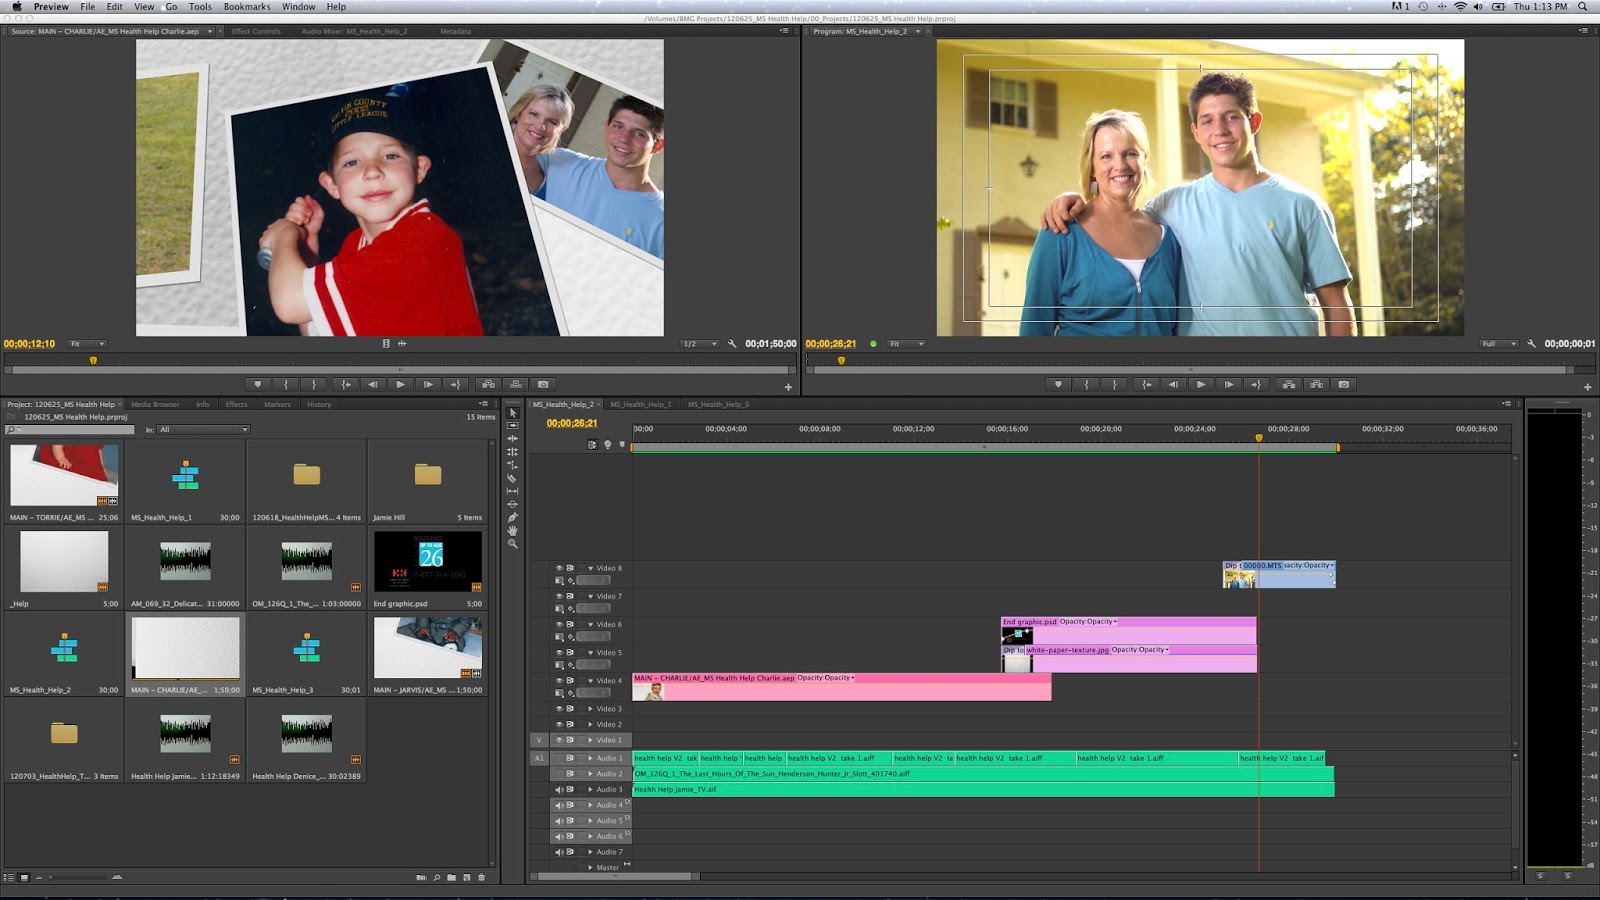Mute the Audio 4 track speaker
Image resolution: width=1600 pixels, height=900 pixels.
559,805
